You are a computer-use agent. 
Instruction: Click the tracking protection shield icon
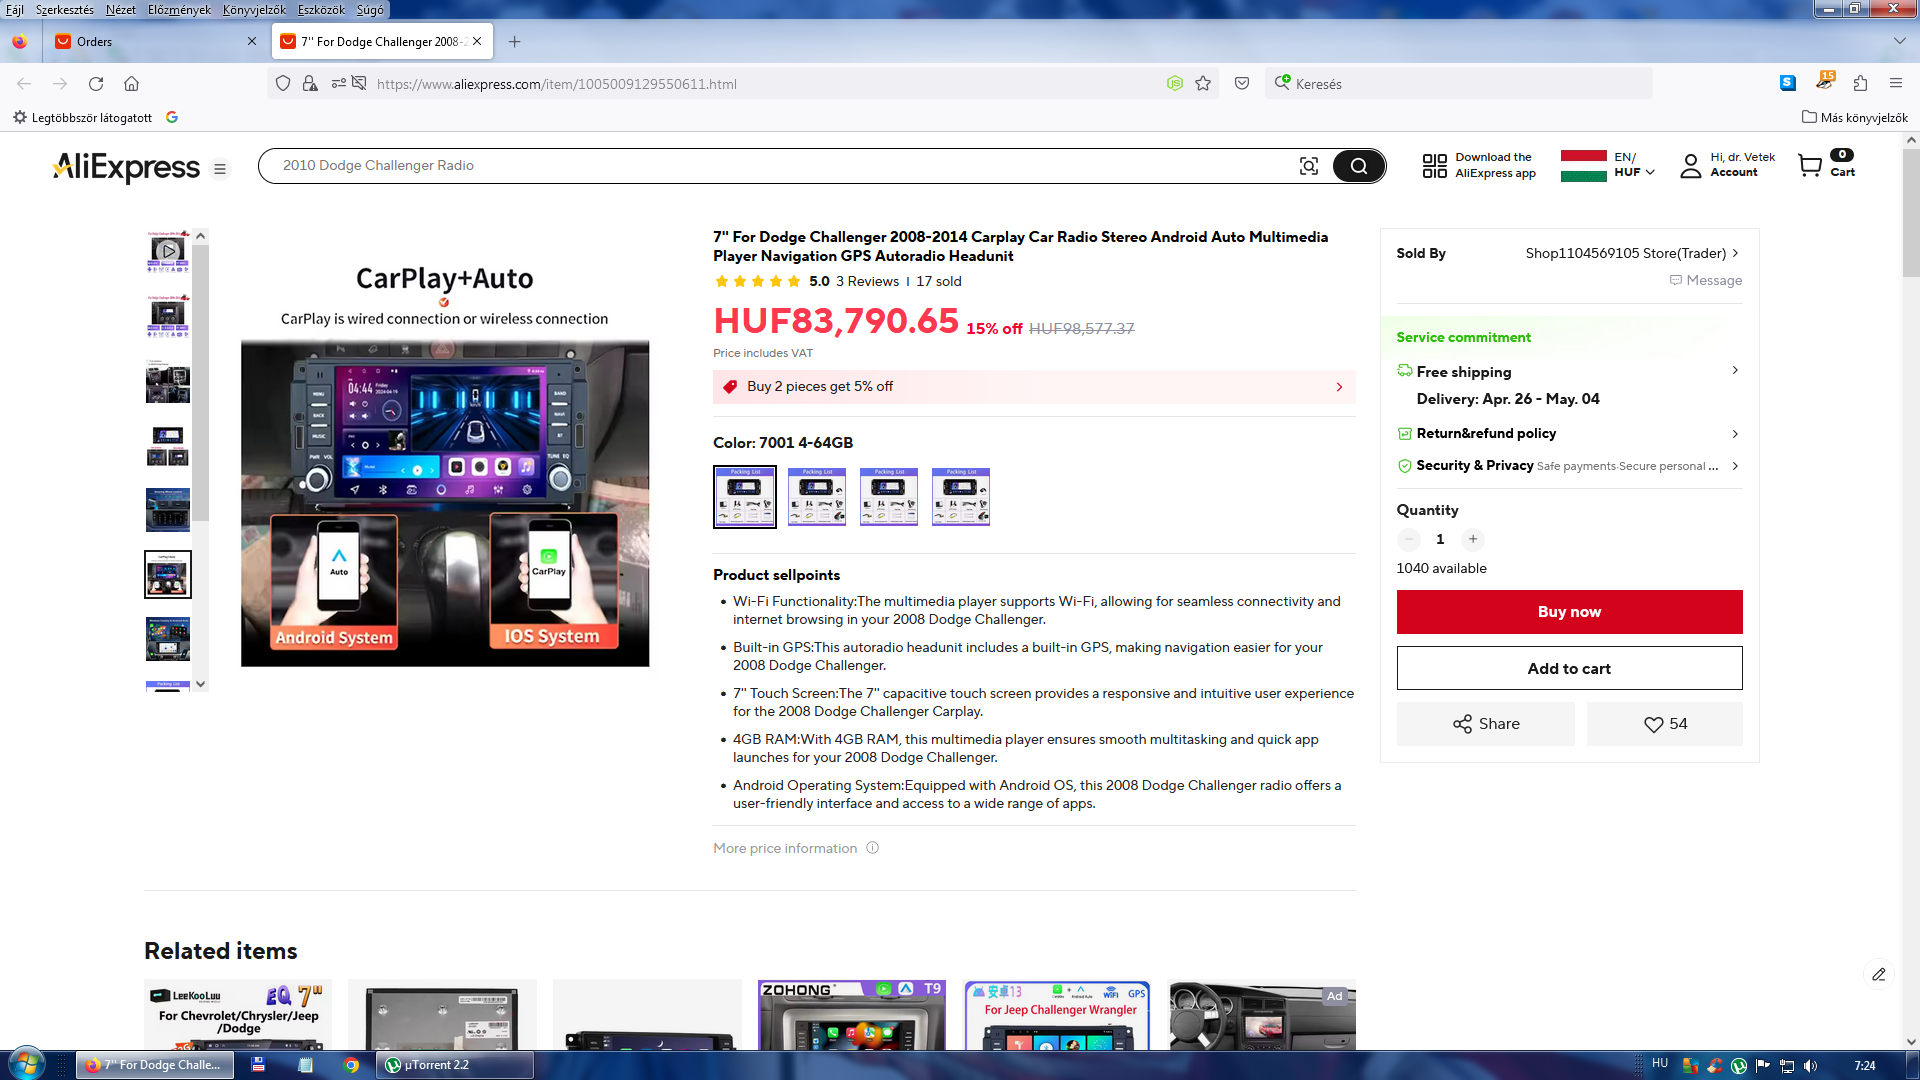(x=283, y=84)
